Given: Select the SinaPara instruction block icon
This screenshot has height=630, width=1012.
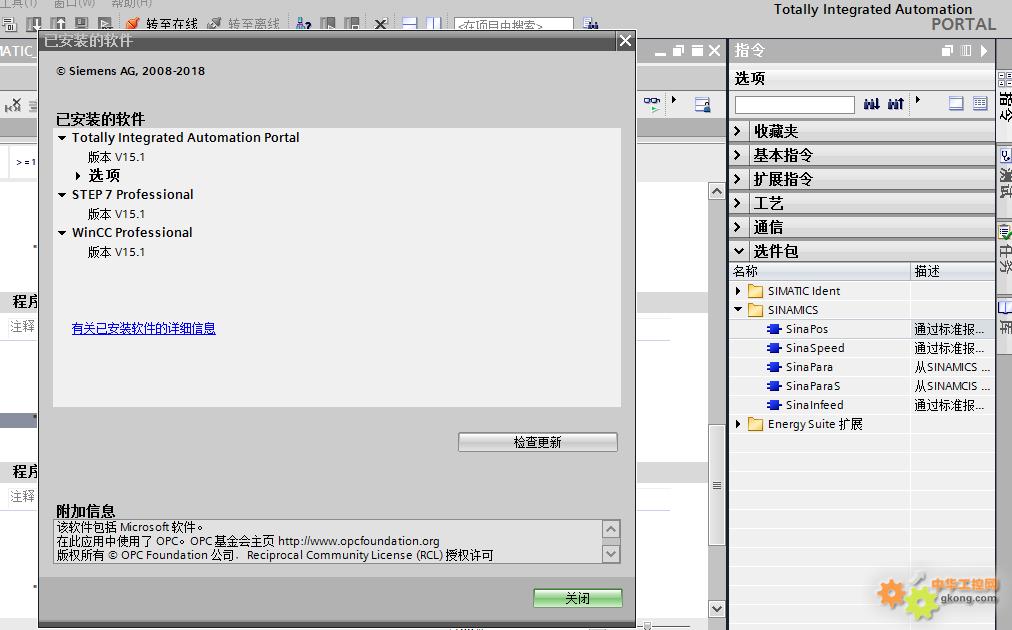Looking at the screenshot, I should [774, 367].
